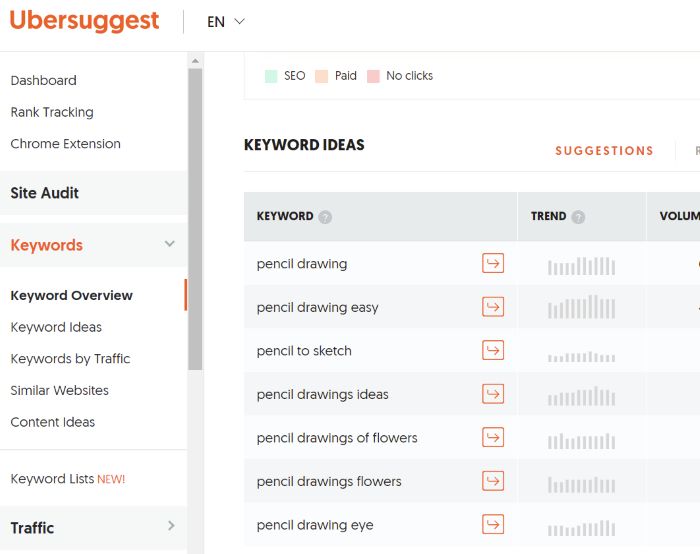Open Keyword Lists NEW! page
Screen dimensions: 700x554
tap(68, 479)
